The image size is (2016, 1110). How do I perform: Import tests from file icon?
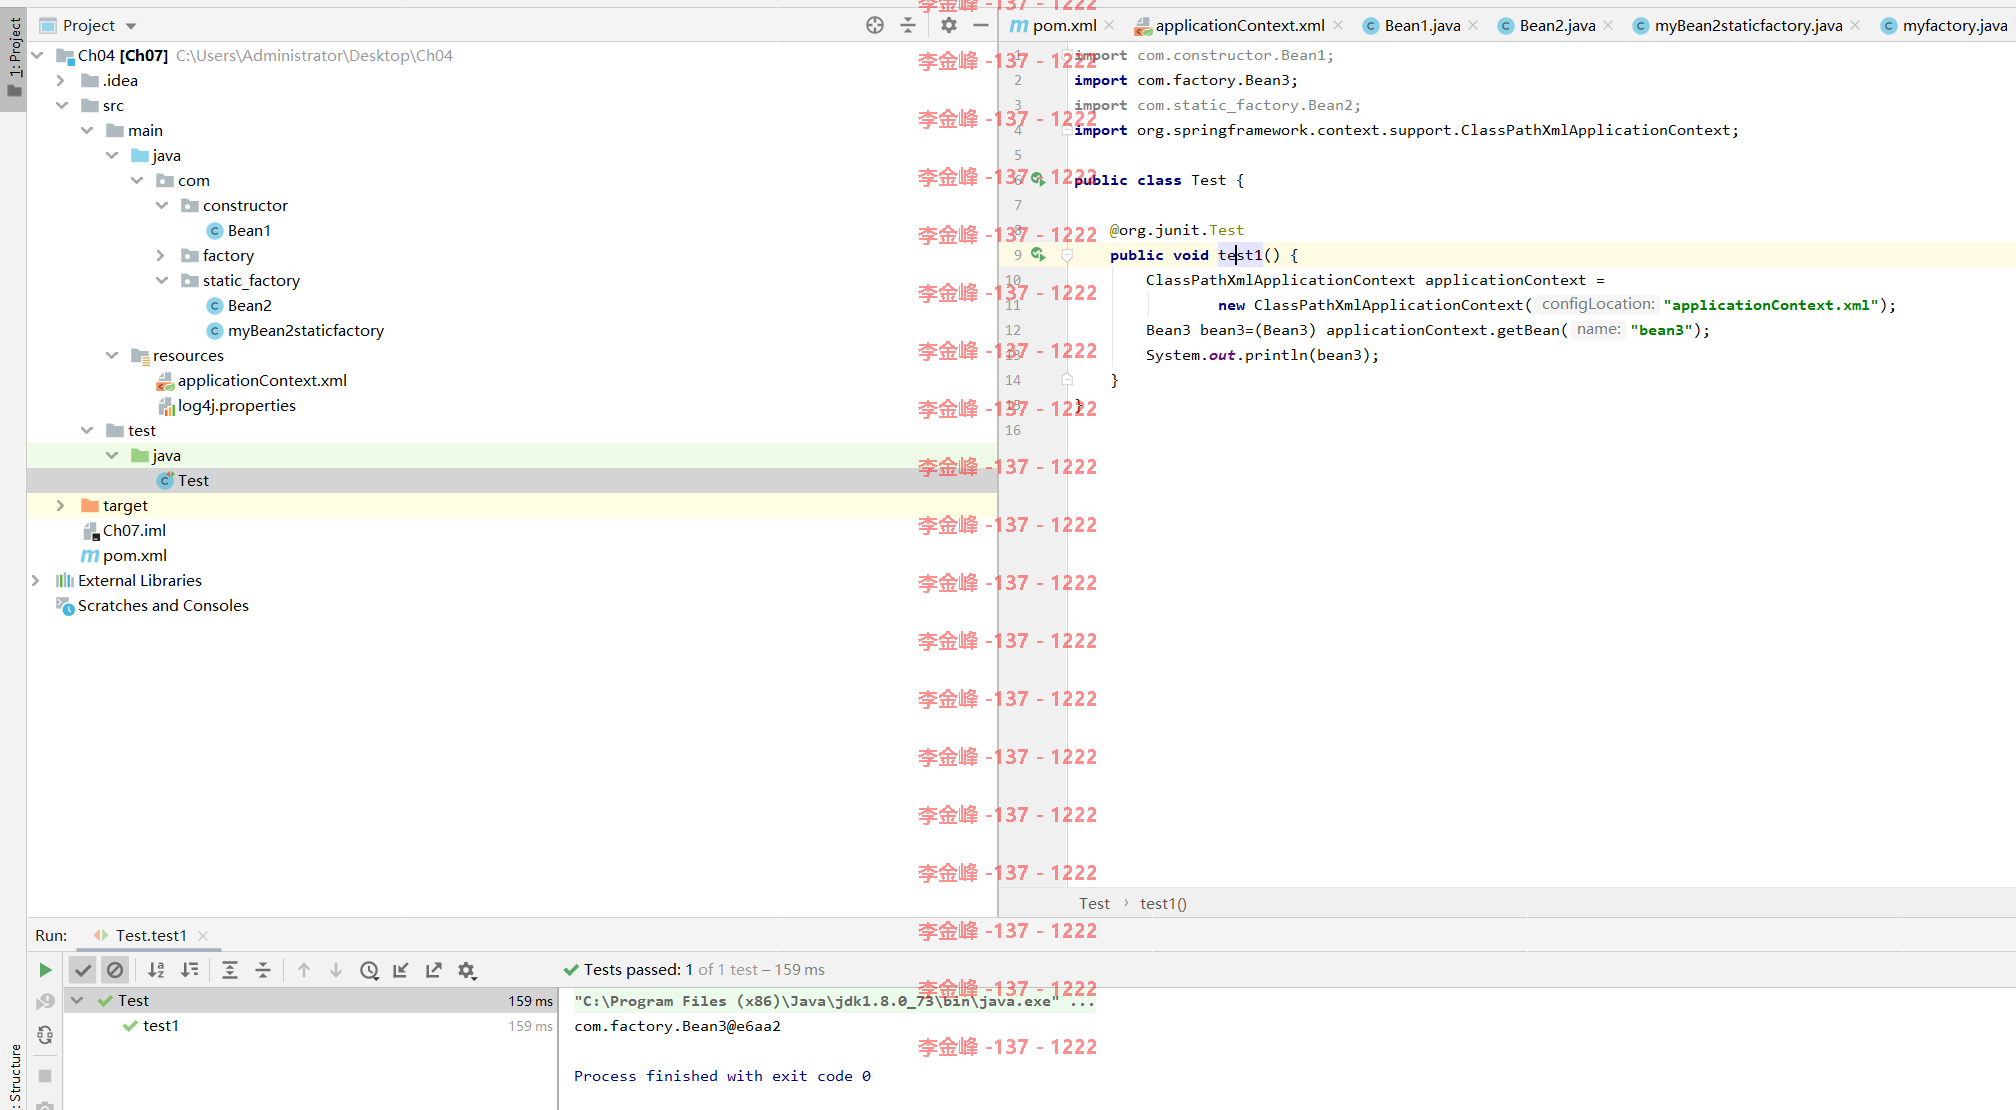pyautogui.click(x=401, y=970)
